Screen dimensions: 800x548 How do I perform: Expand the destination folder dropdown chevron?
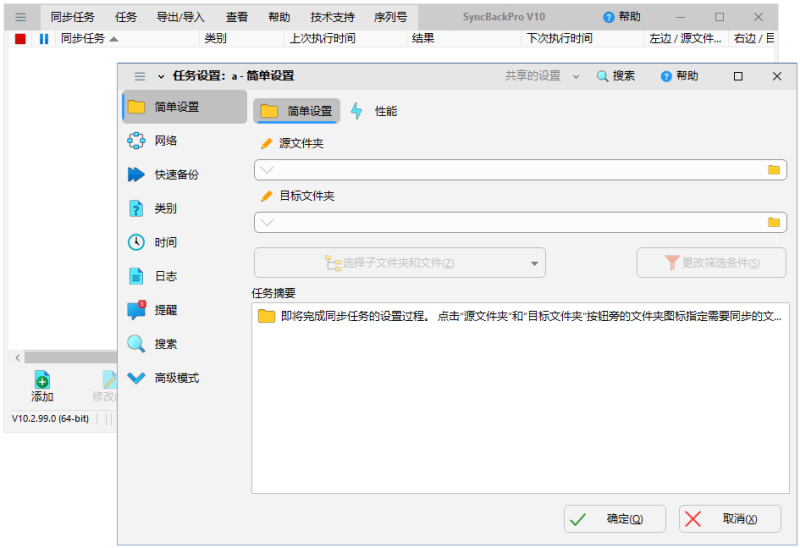click(x=267, y=222)
